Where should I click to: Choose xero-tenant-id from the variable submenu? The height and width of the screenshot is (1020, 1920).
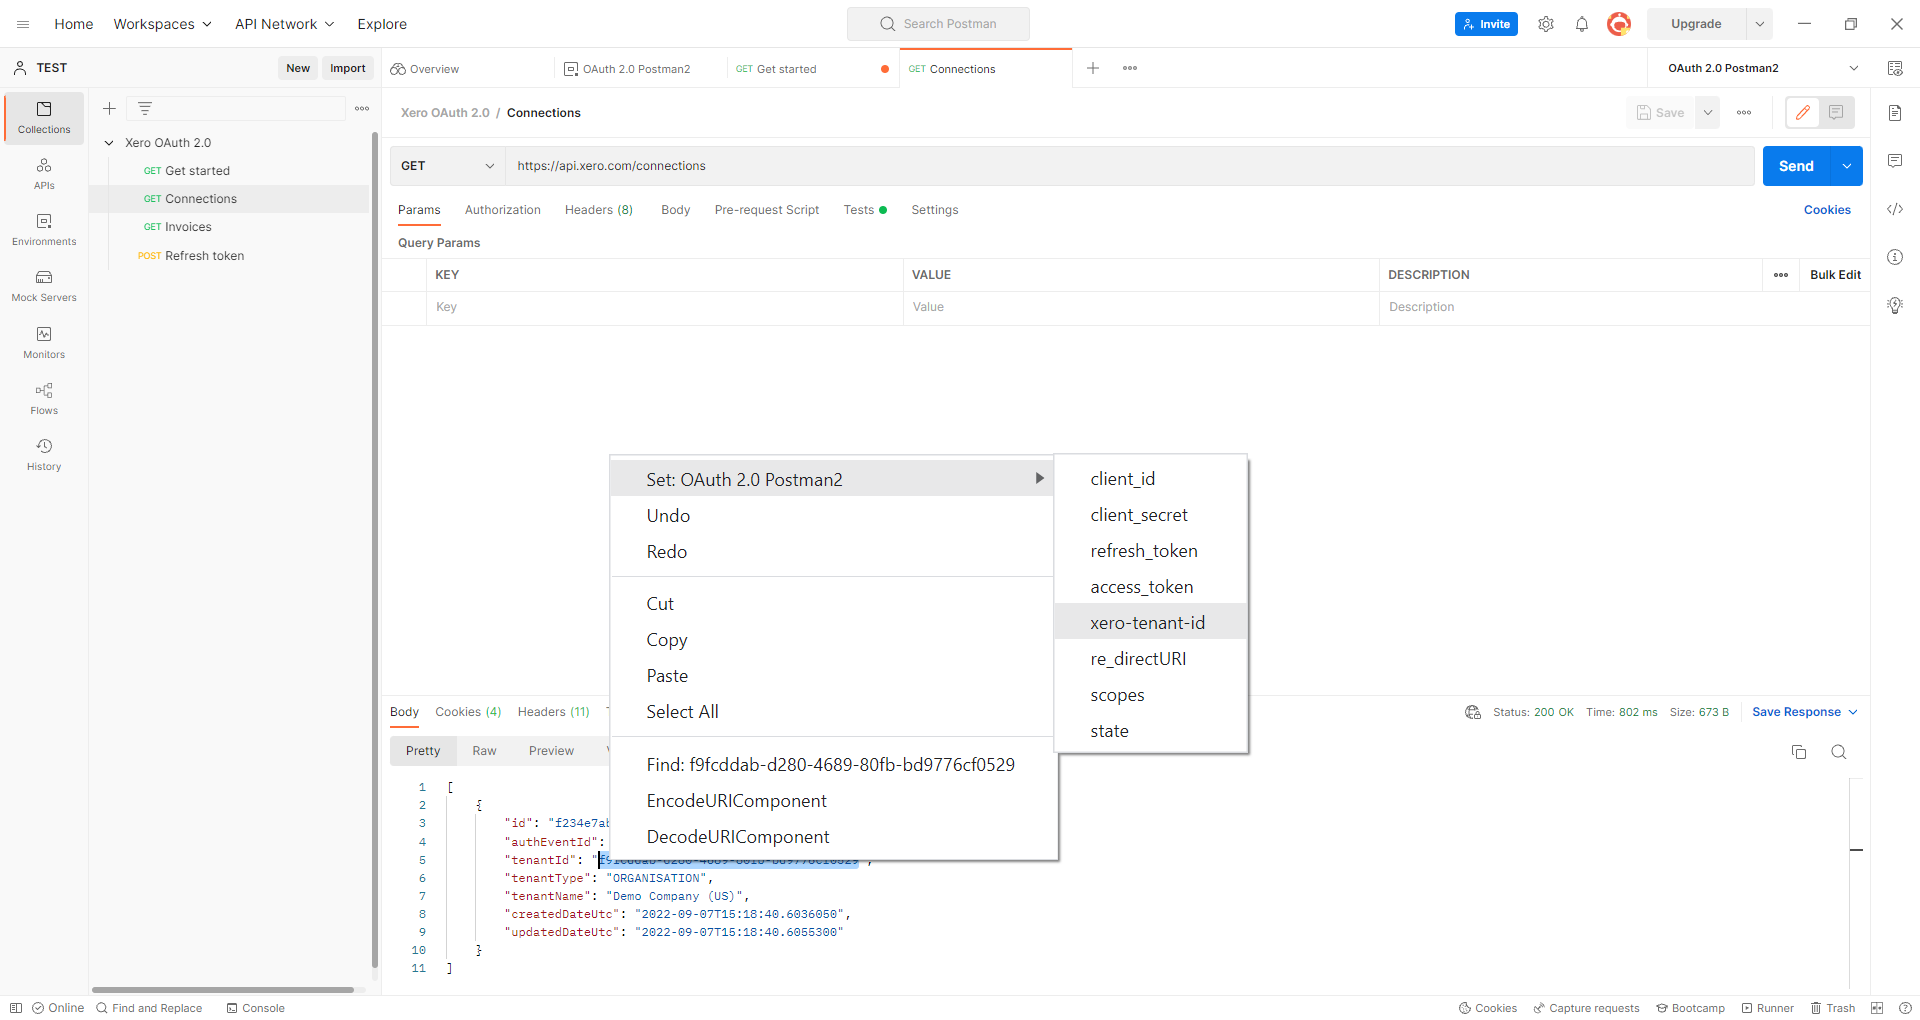point(1148,621)
